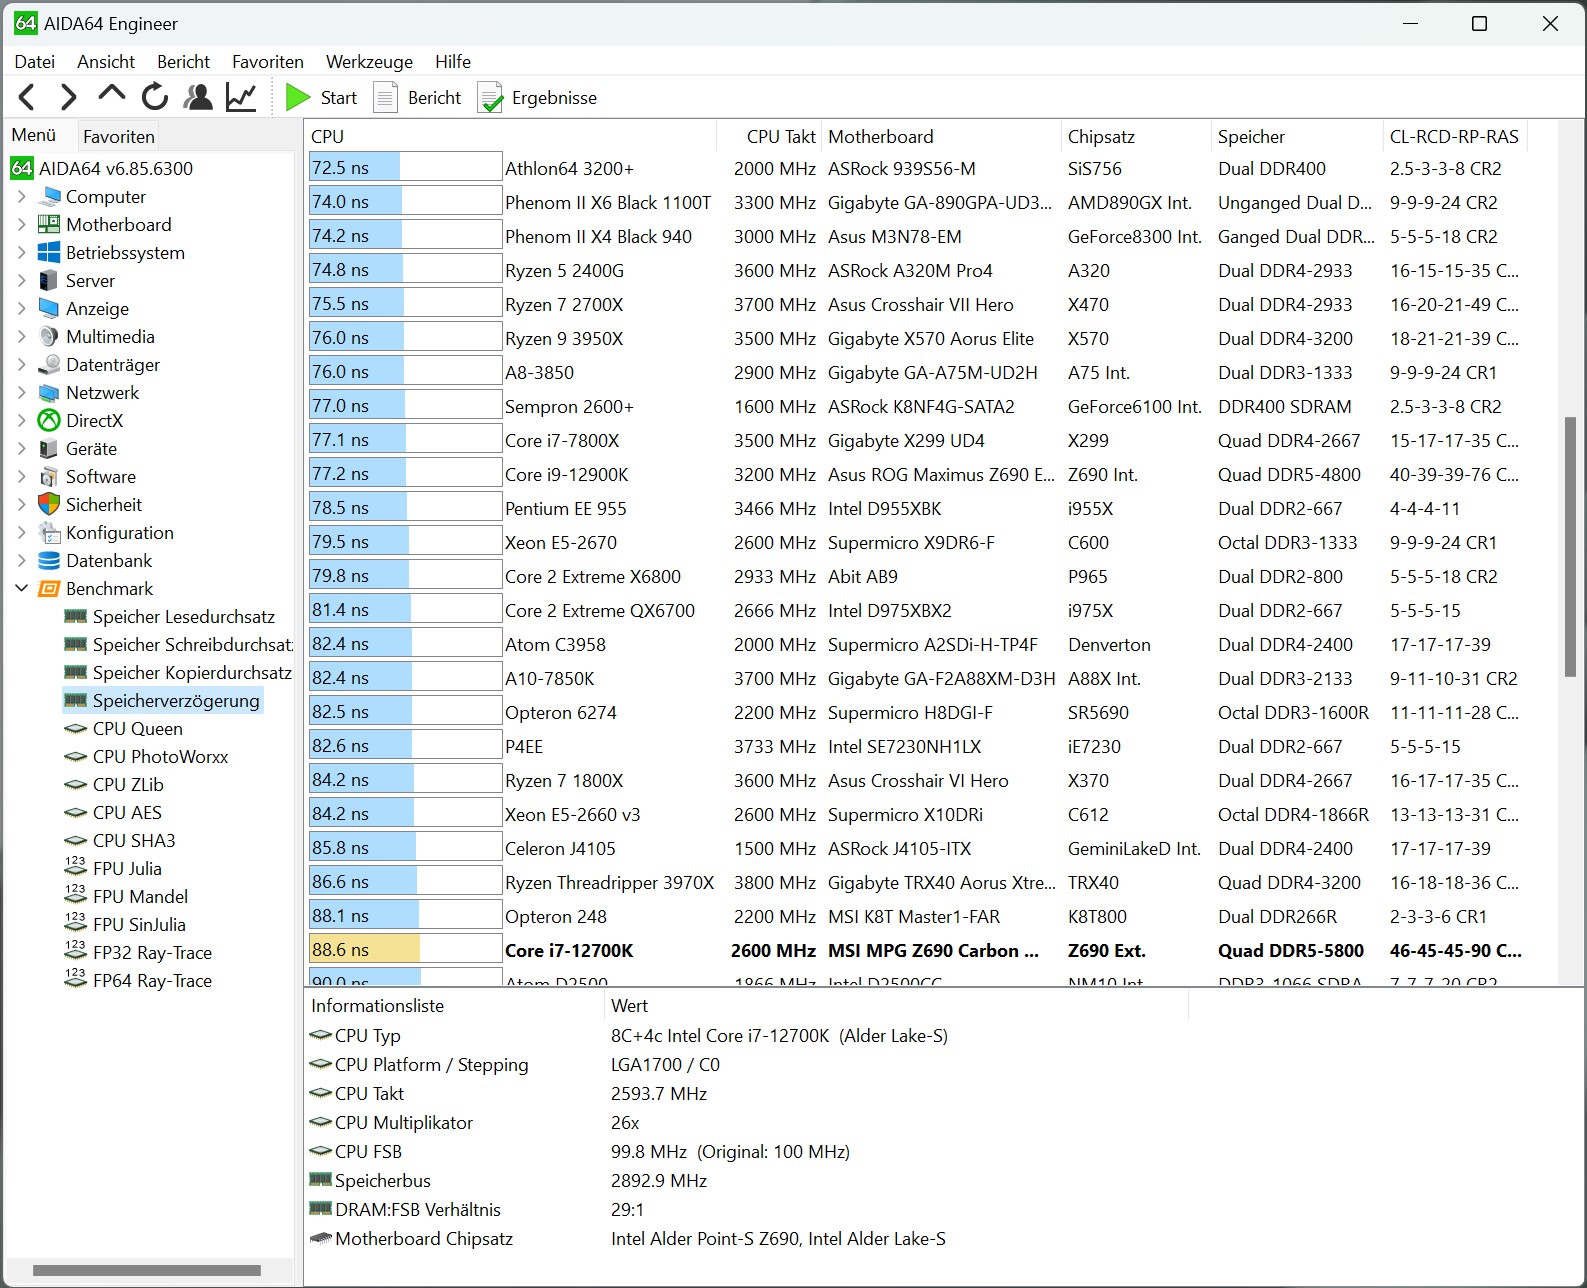Select the Anzeige monitor icon
Screen dimensions: 1587x1288
(x=49, y=309)
